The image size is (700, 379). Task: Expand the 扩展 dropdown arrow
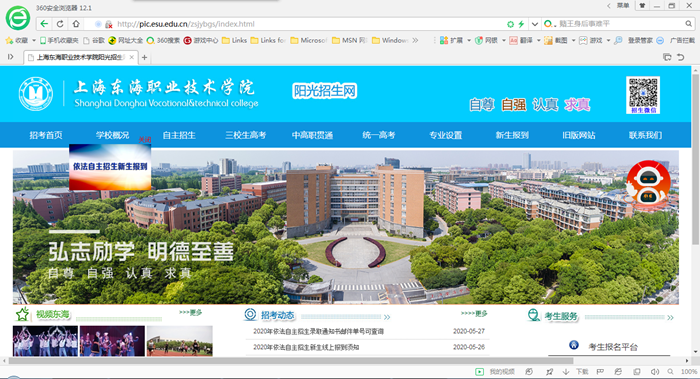[469, 40]
